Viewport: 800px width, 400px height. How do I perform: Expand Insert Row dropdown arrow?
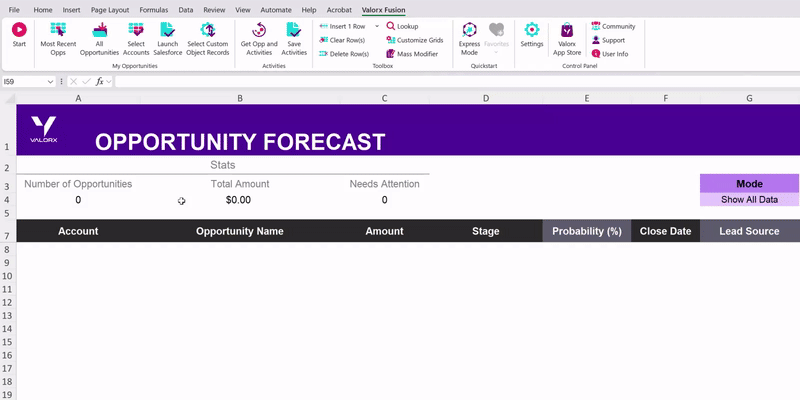pyautogui.click(x=377, y=27)
